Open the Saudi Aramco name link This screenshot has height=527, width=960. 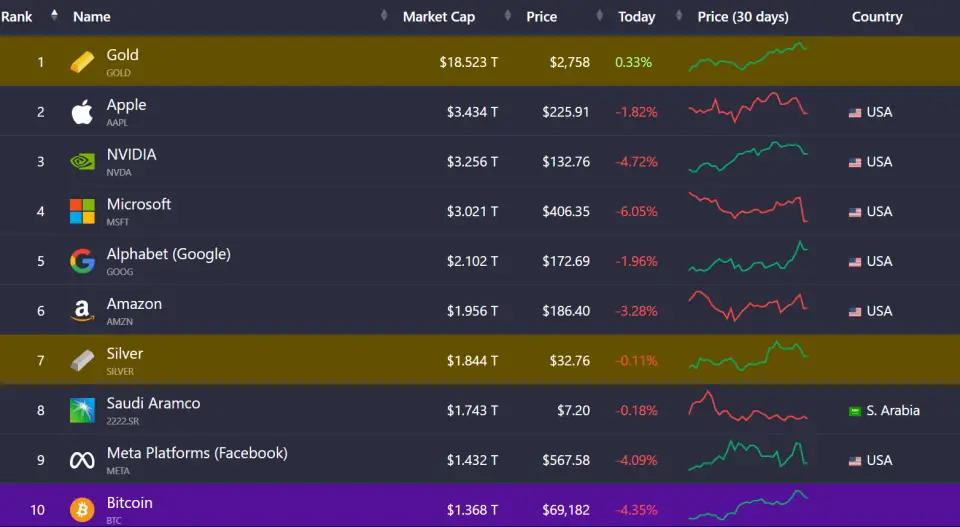tap(153, 403)
